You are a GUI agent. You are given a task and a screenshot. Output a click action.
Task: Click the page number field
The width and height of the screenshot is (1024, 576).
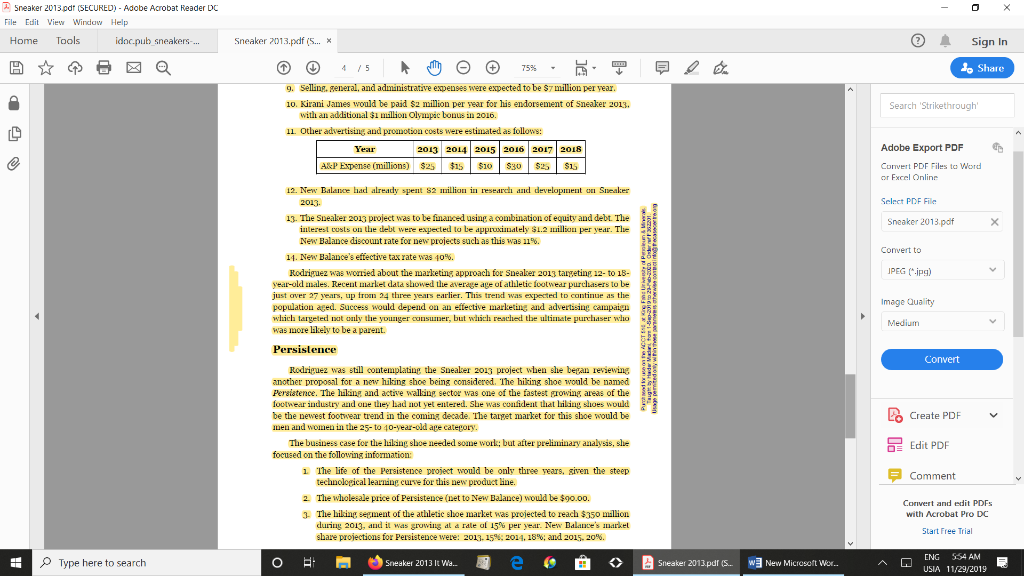344,68
